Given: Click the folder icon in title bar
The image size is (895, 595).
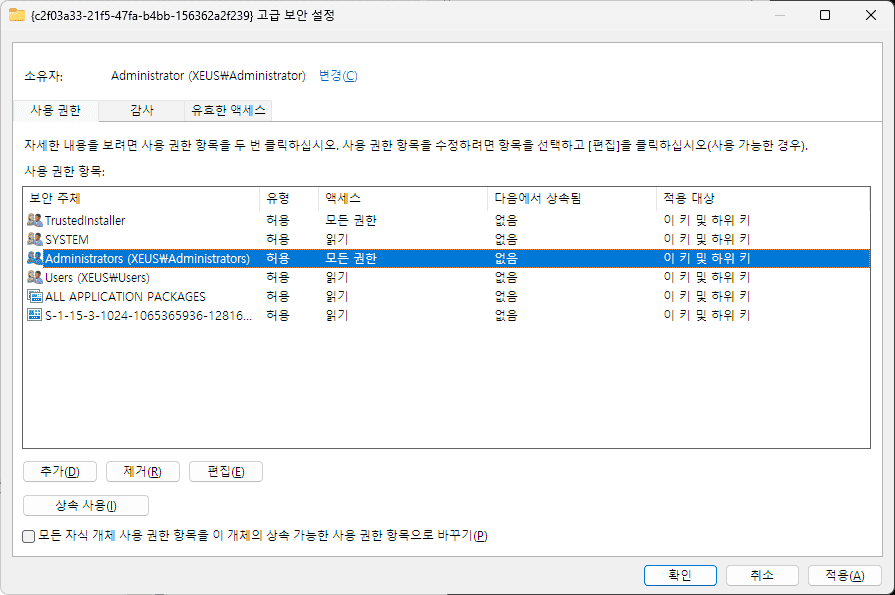Looking at the screenshot, I should [16, 15].
